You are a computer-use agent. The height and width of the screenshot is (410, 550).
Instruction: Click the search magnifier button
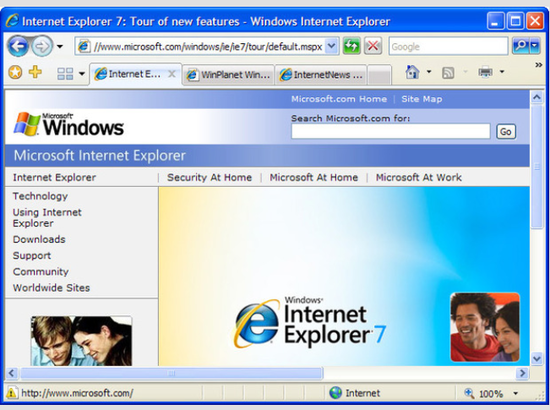(521, 46)
